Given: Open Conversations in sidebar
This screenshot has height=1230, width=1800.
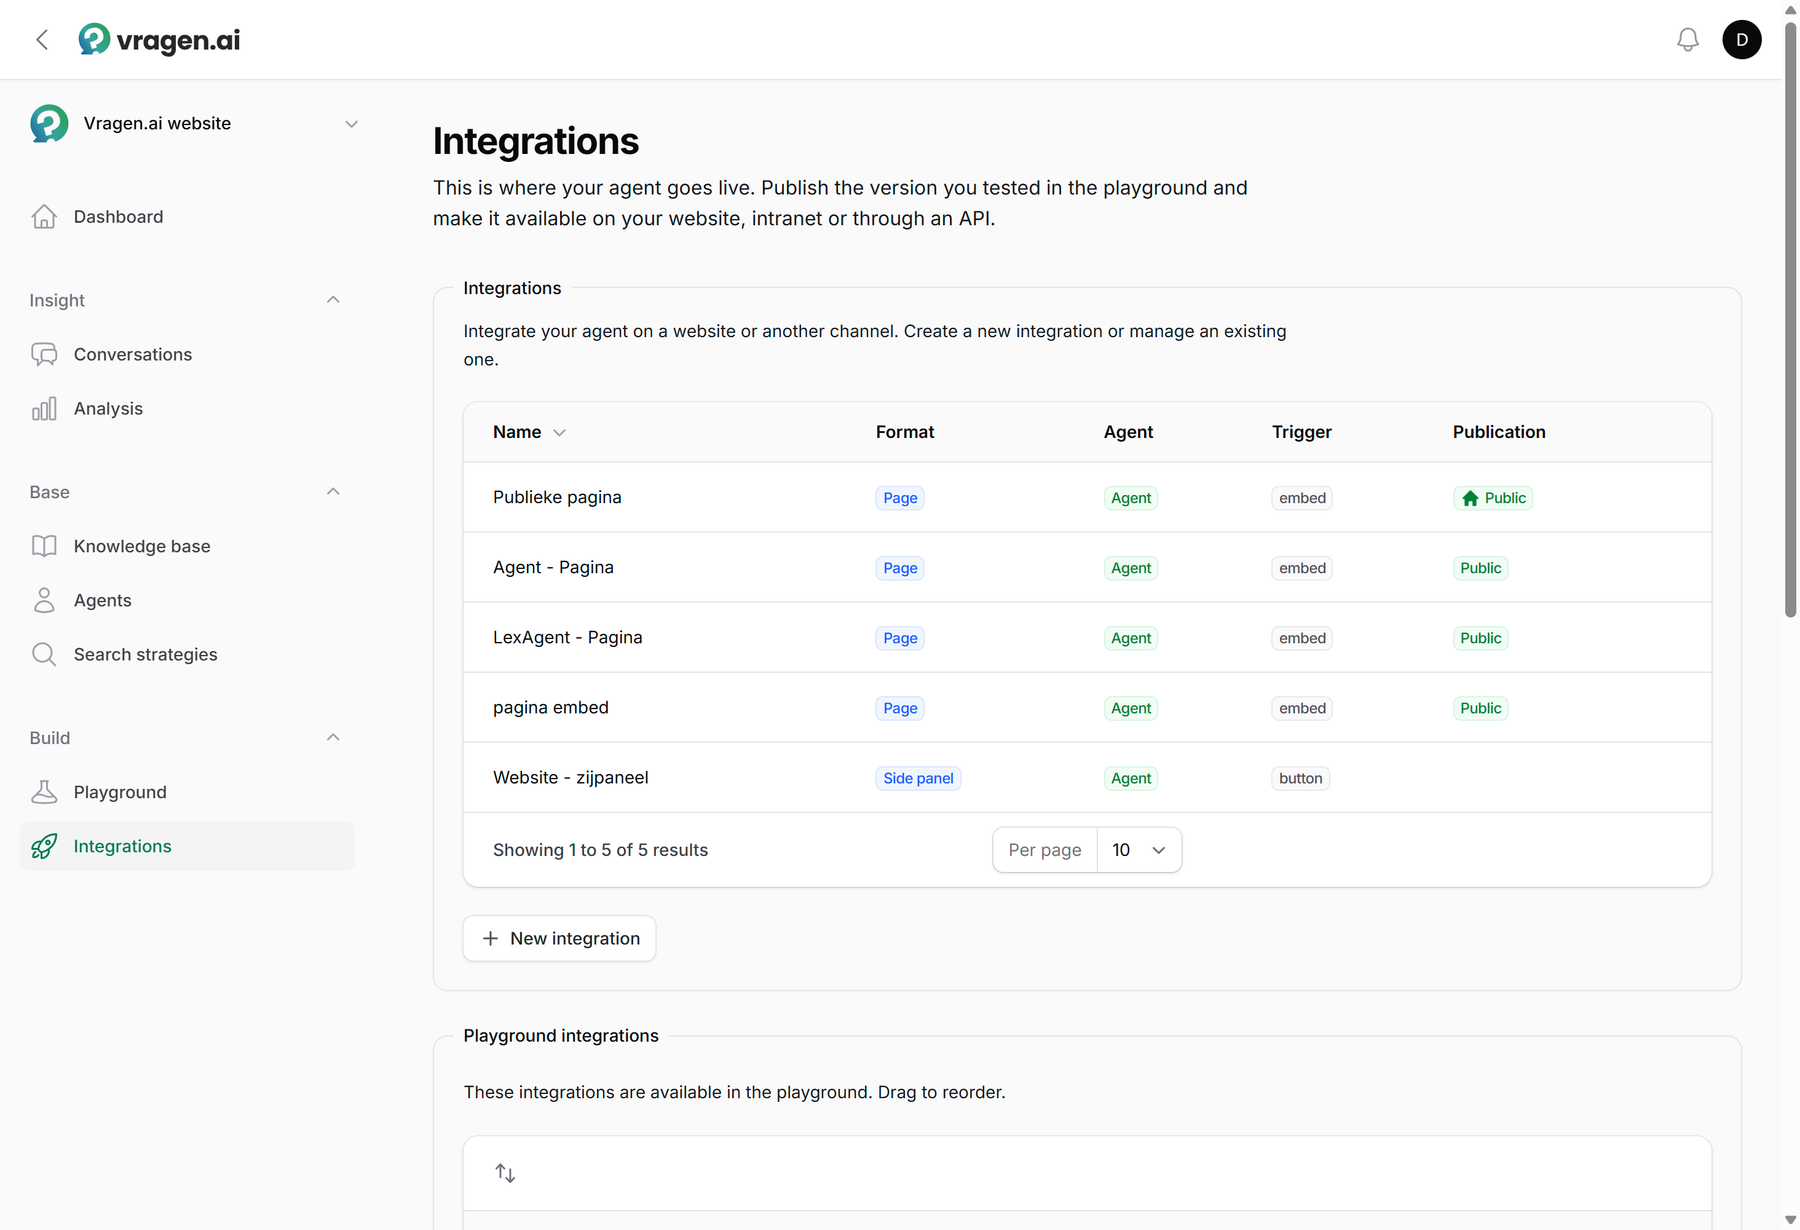Looking at the screenshot, I should [188, 355].
